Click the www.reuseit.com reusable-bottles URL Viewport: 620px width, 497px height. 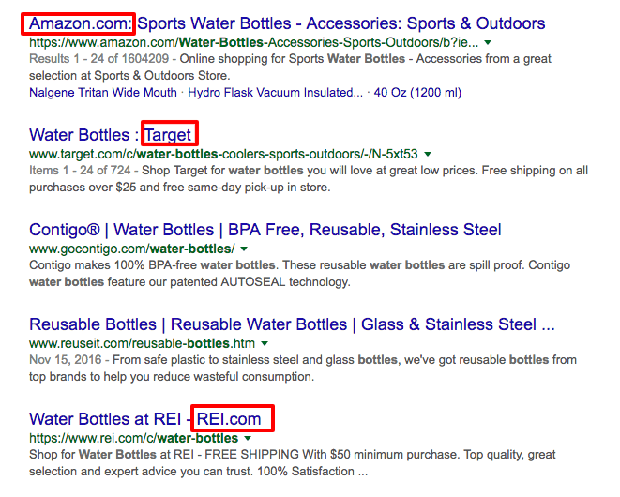(x=142, y=343)
